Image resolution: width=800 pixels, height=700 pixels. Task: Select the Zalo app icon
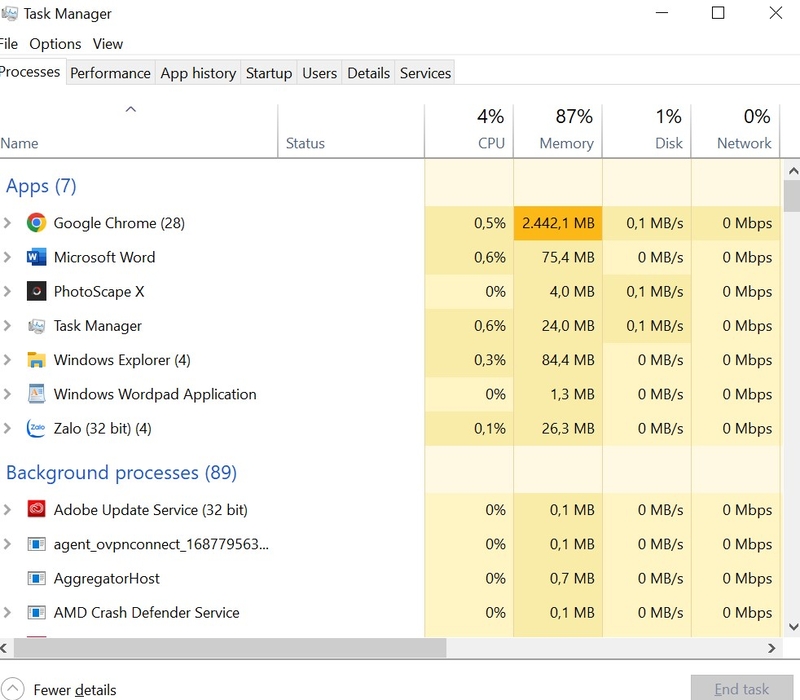click(x=37, y=428)
